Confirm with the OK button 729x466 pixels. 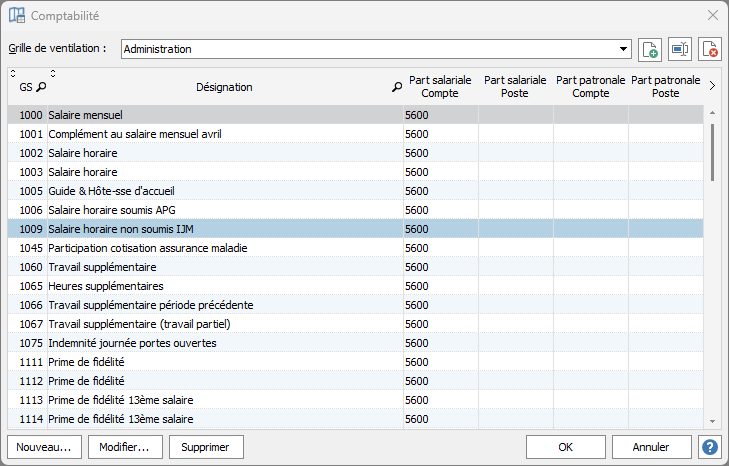[x=565, y=447]
